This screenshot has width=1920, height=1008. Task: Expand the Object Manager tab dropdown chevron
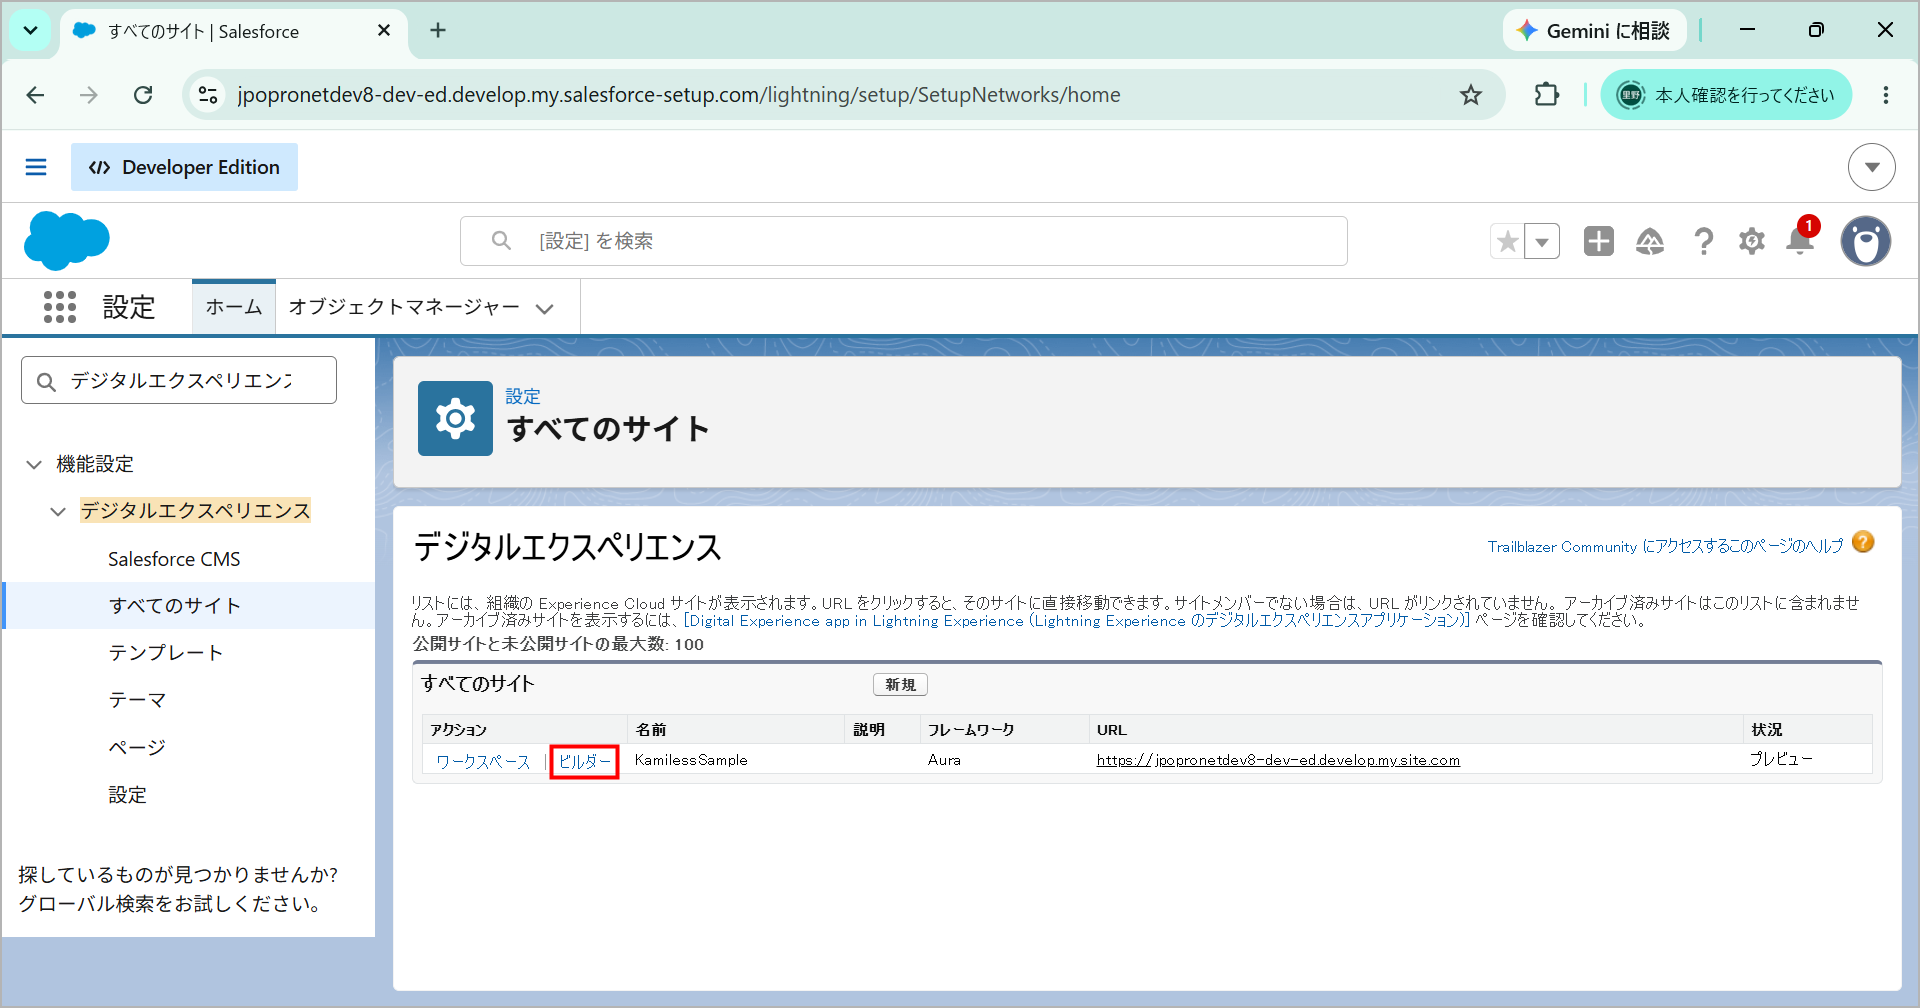click(545, 308)
